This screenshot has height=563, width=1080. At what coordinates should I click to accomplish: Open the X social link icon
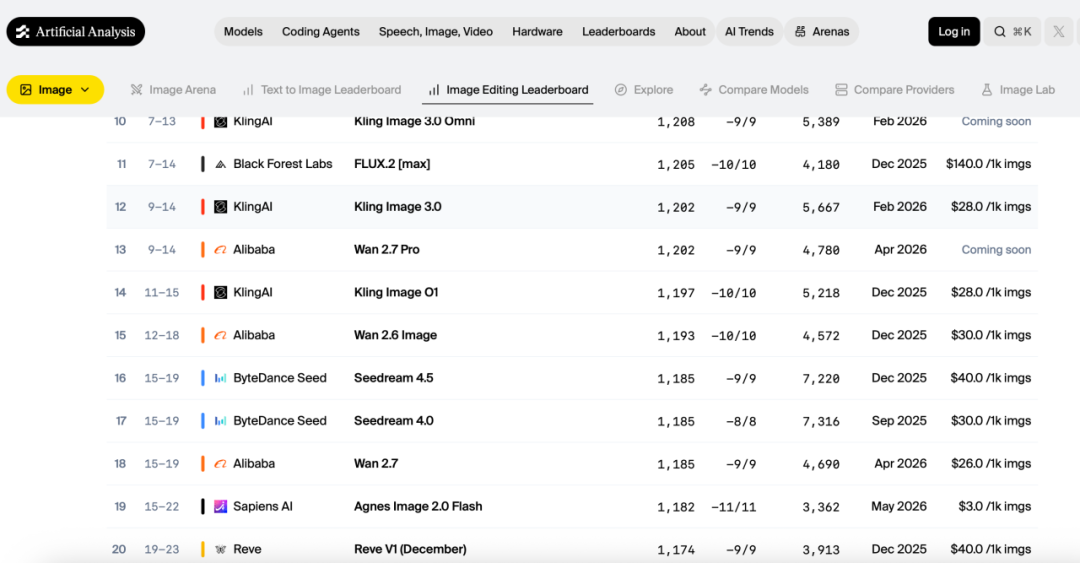(x=1059, y=32)
